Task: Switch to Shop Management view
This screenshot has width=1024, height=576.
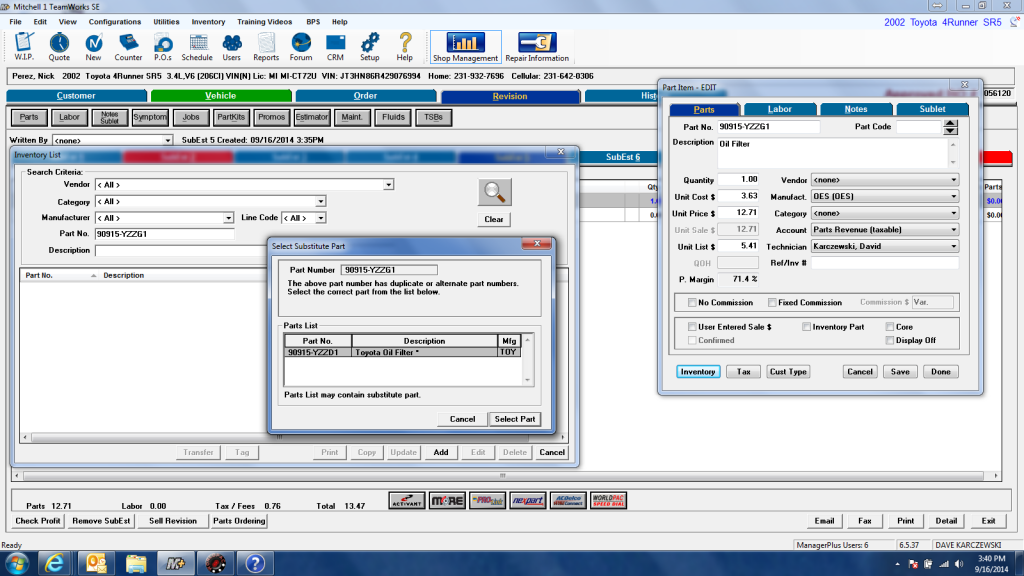Action: [x=465, y=46]
